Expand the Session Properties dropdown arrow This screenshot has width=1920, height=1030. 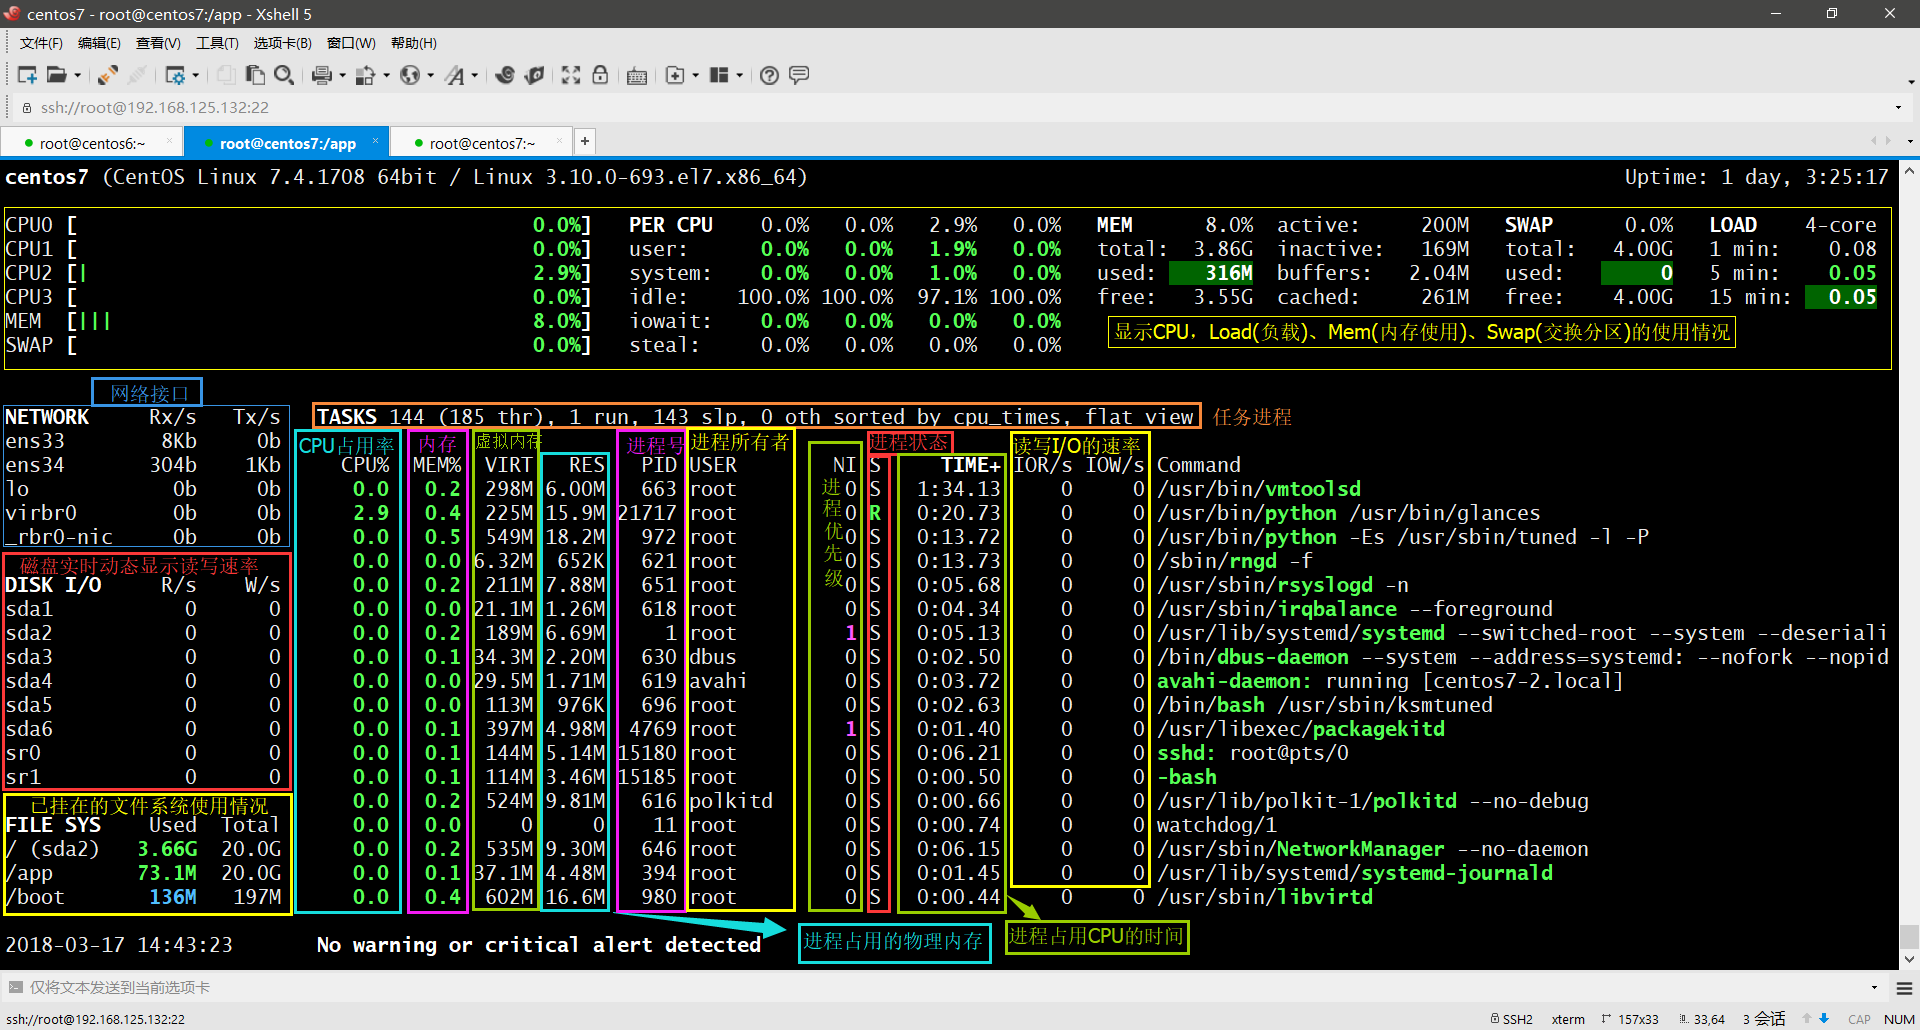195,75
